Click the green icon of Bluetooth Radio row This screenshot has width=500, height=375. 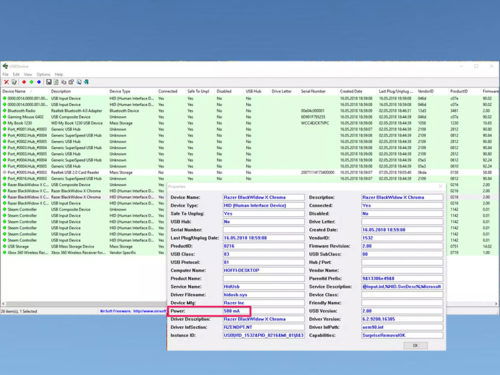(5, 111)
